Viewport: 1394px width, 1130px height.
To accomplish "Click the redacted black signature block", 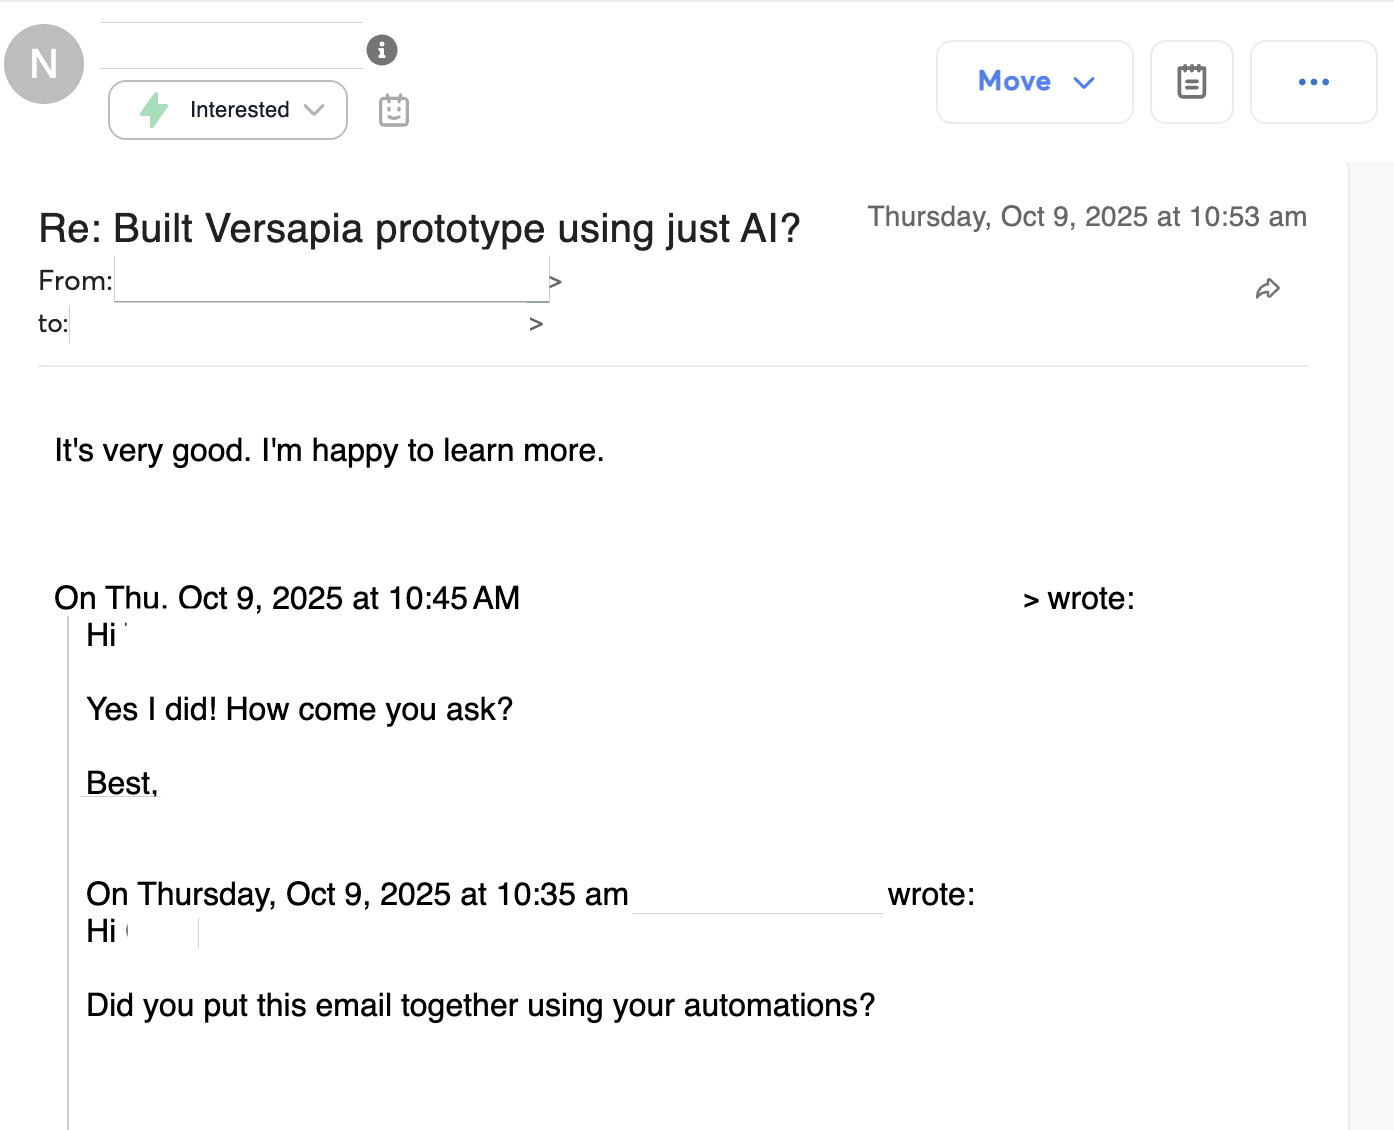I will (x=363, y=1078).
